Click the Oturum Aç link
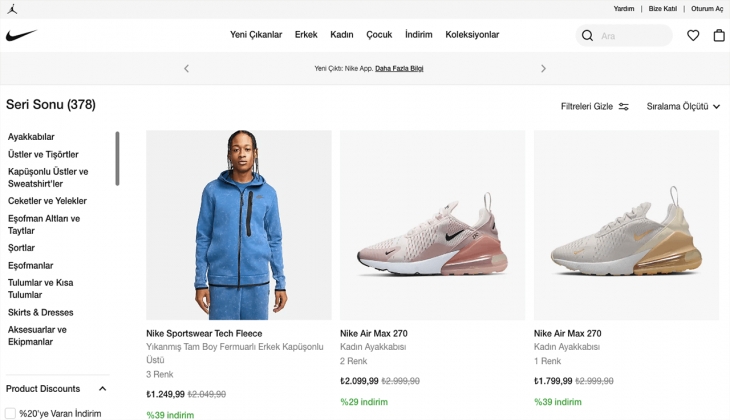 coord(707,8)
